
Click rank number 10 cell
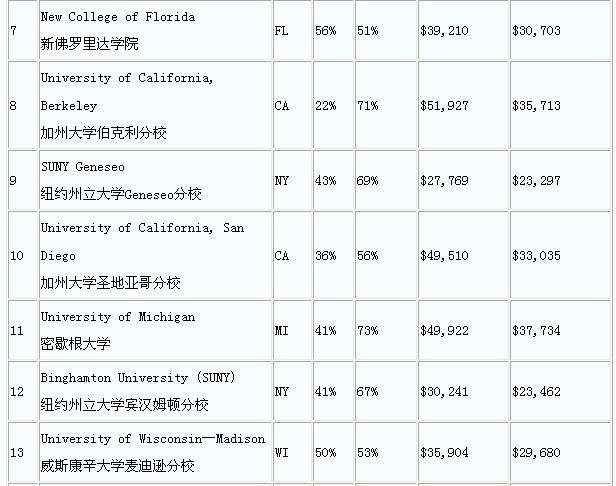coord(17,256)
